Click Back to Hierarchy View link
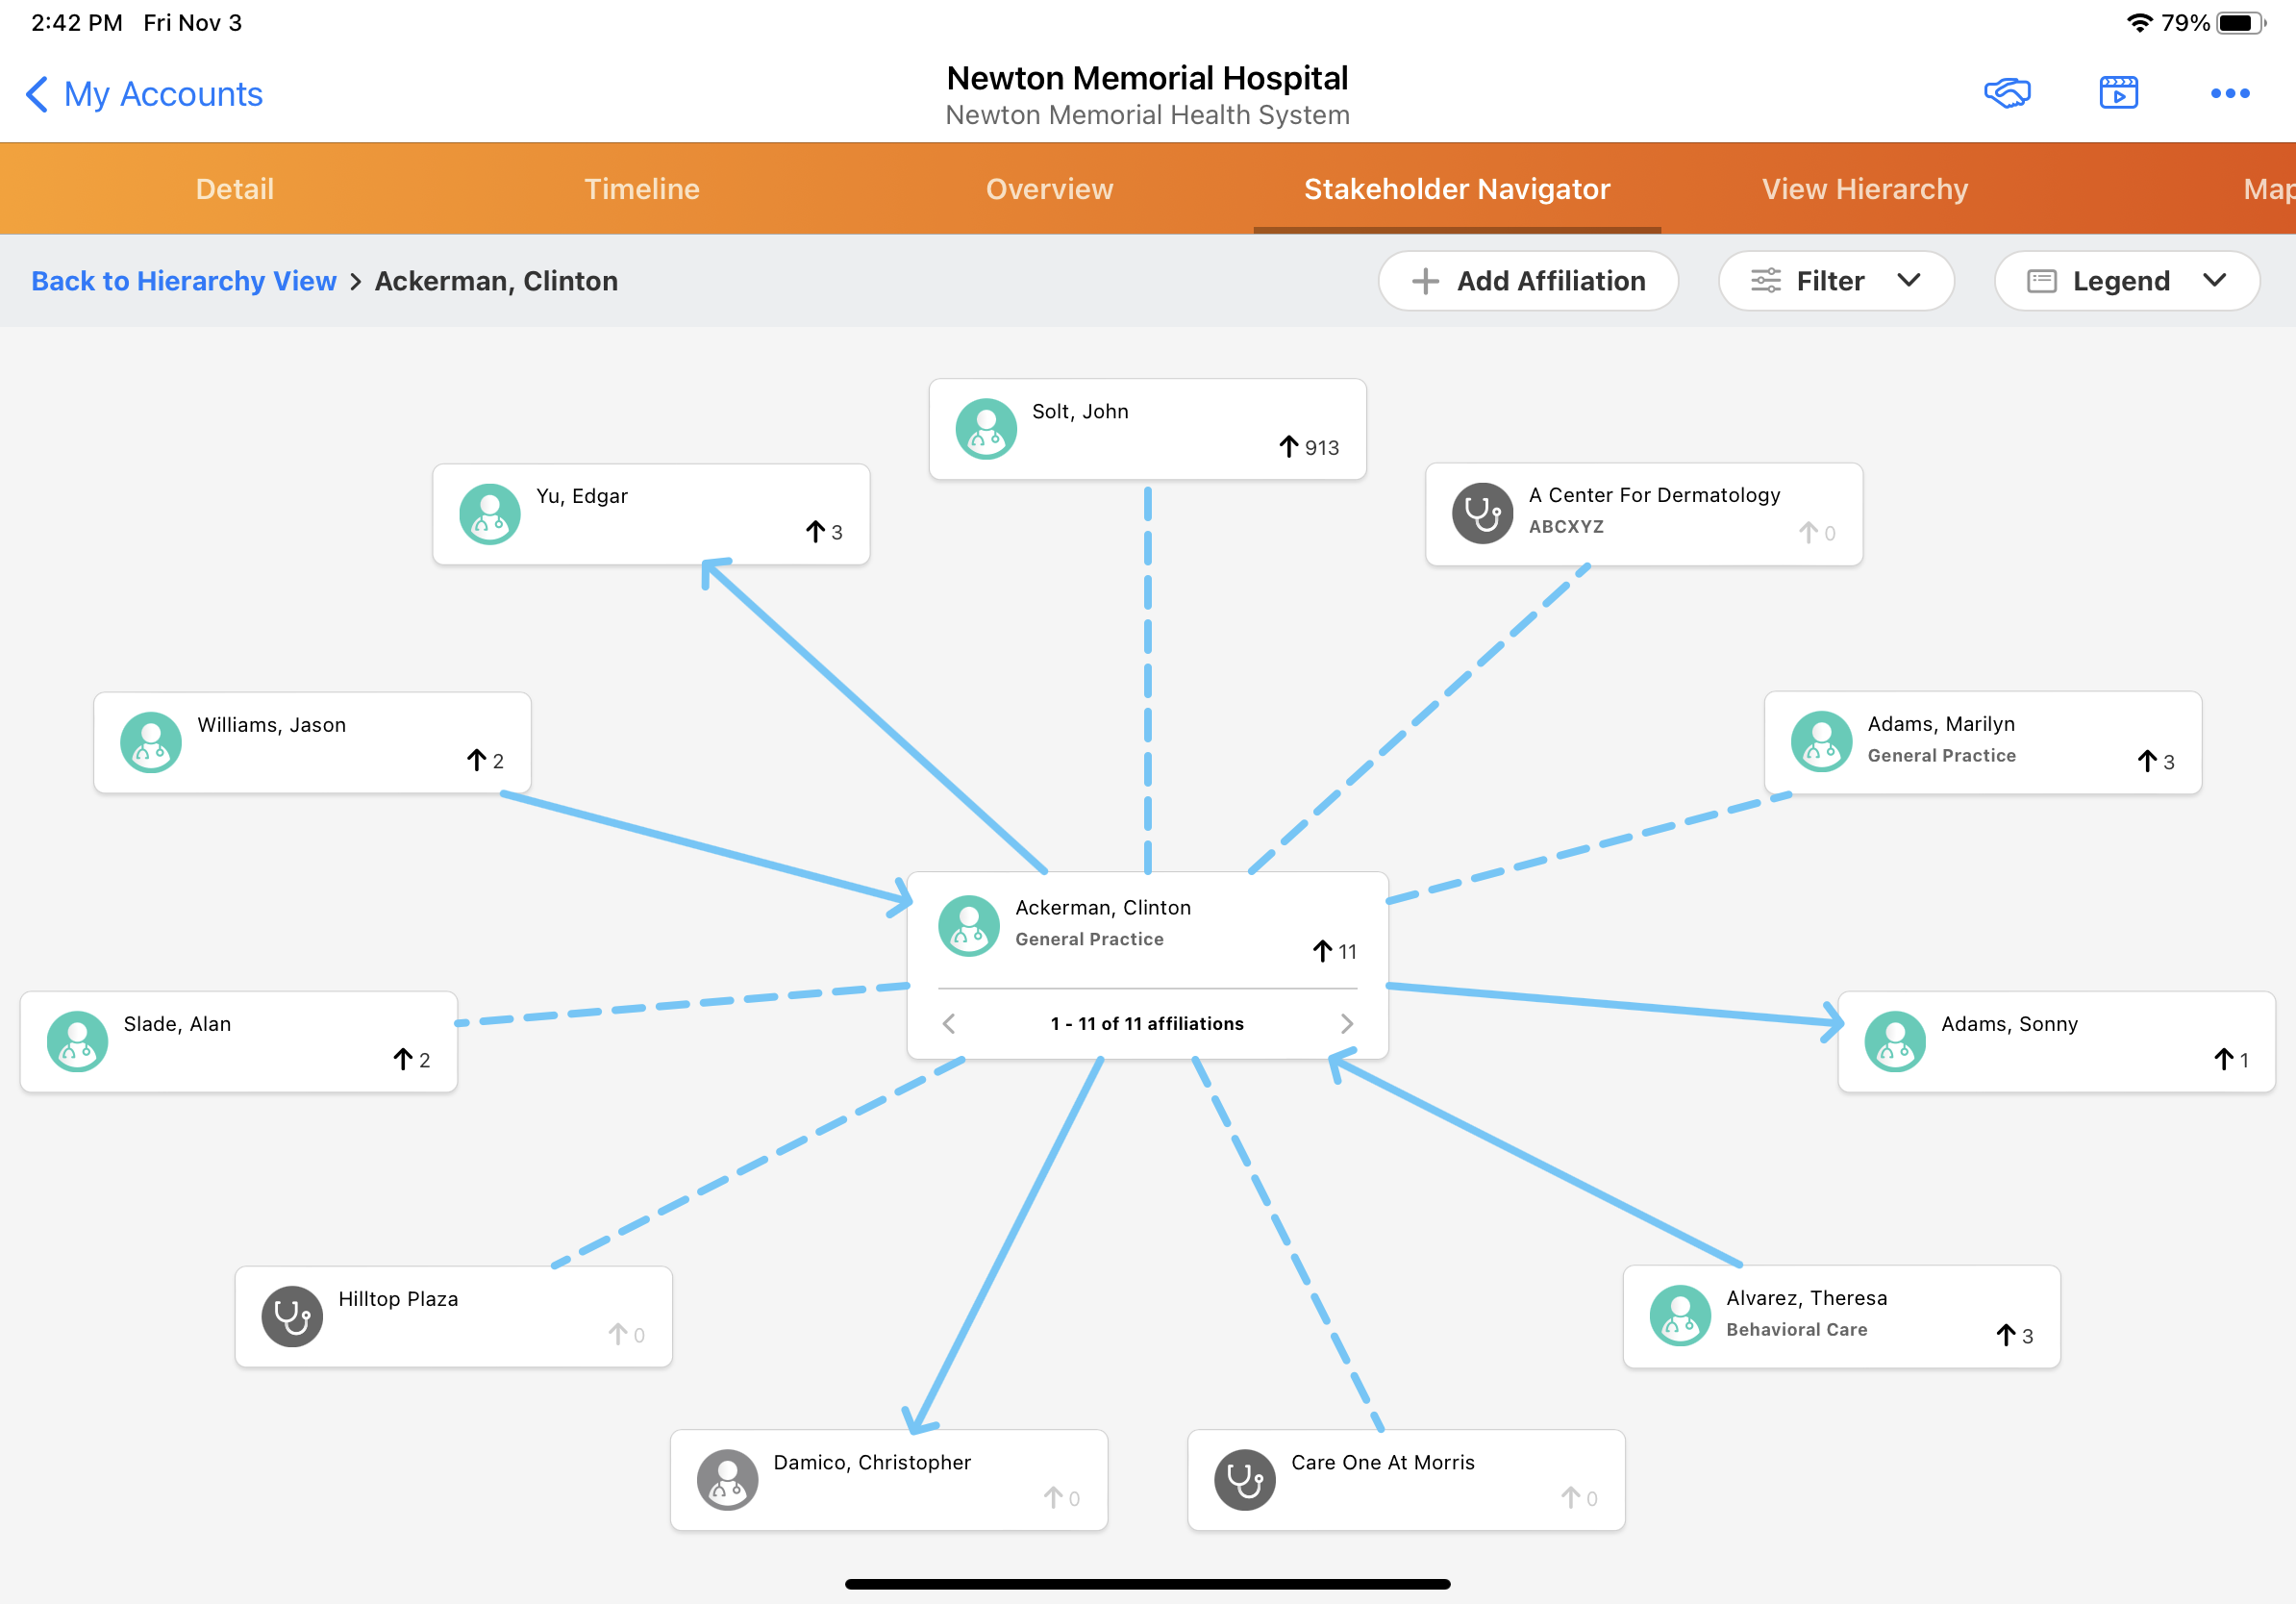Screen dimensions: 2296x1604 click(x=183, y=281)
